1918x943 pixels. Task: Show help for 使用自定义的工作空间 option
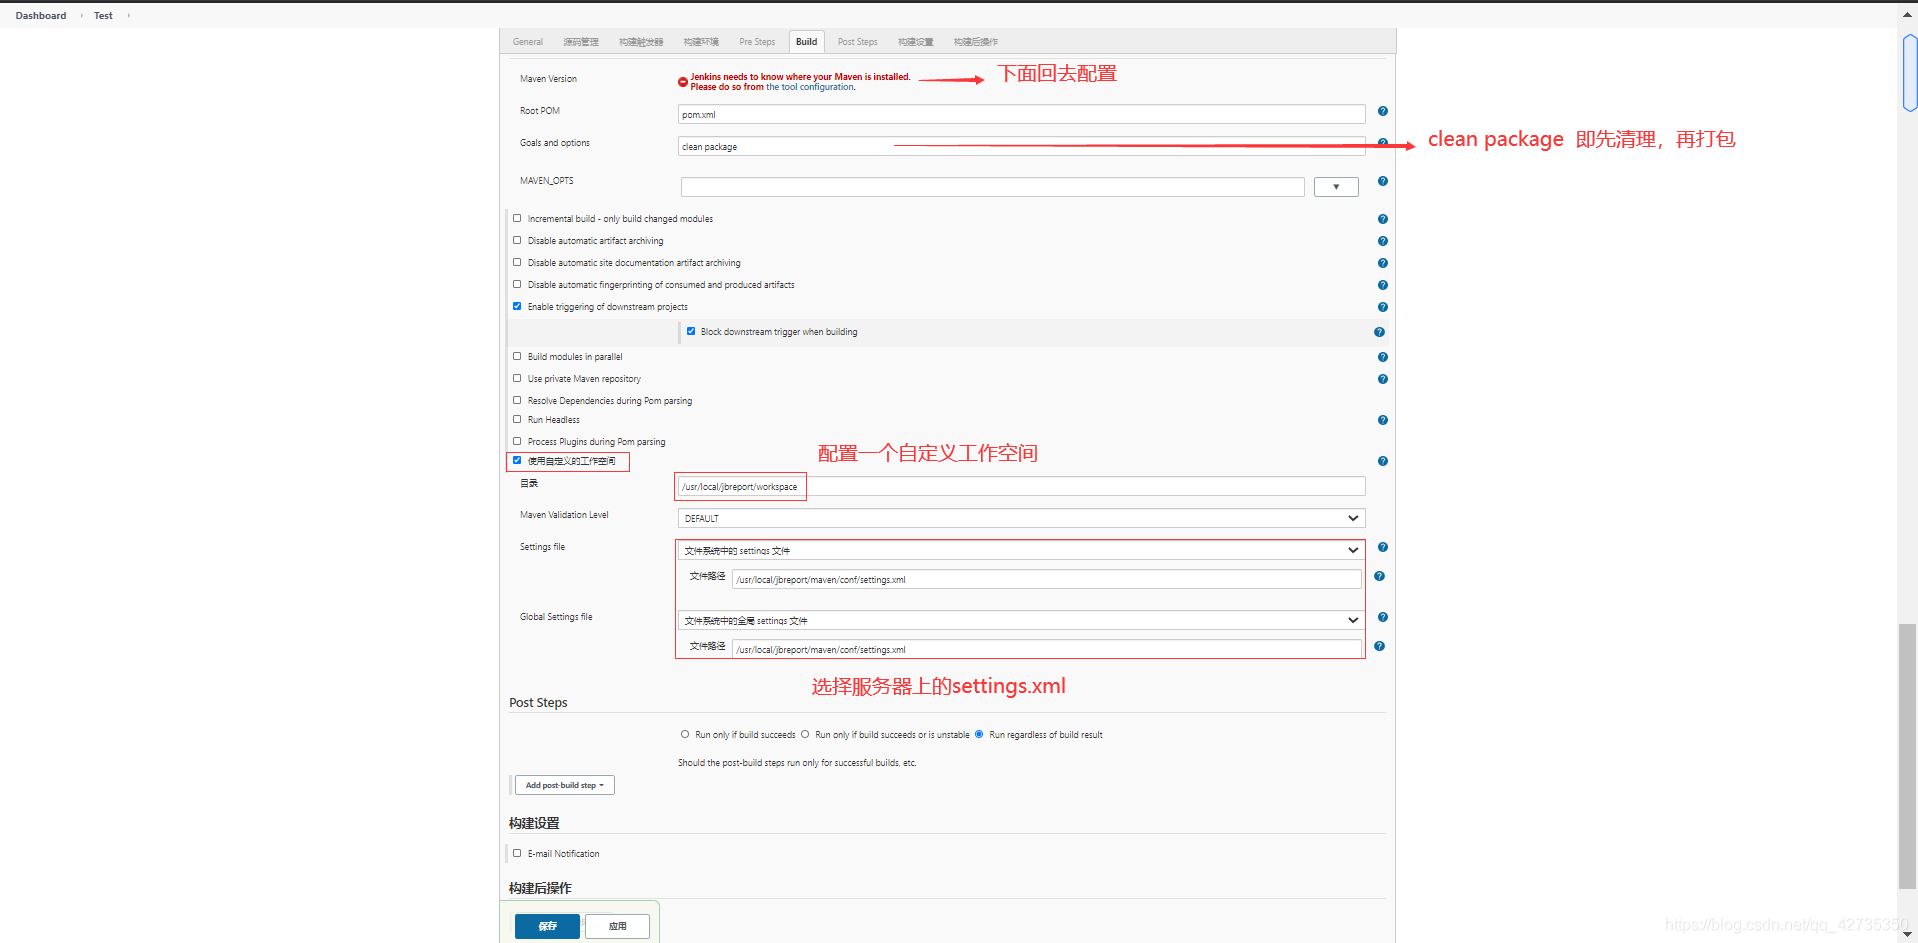coord(1382,461)
